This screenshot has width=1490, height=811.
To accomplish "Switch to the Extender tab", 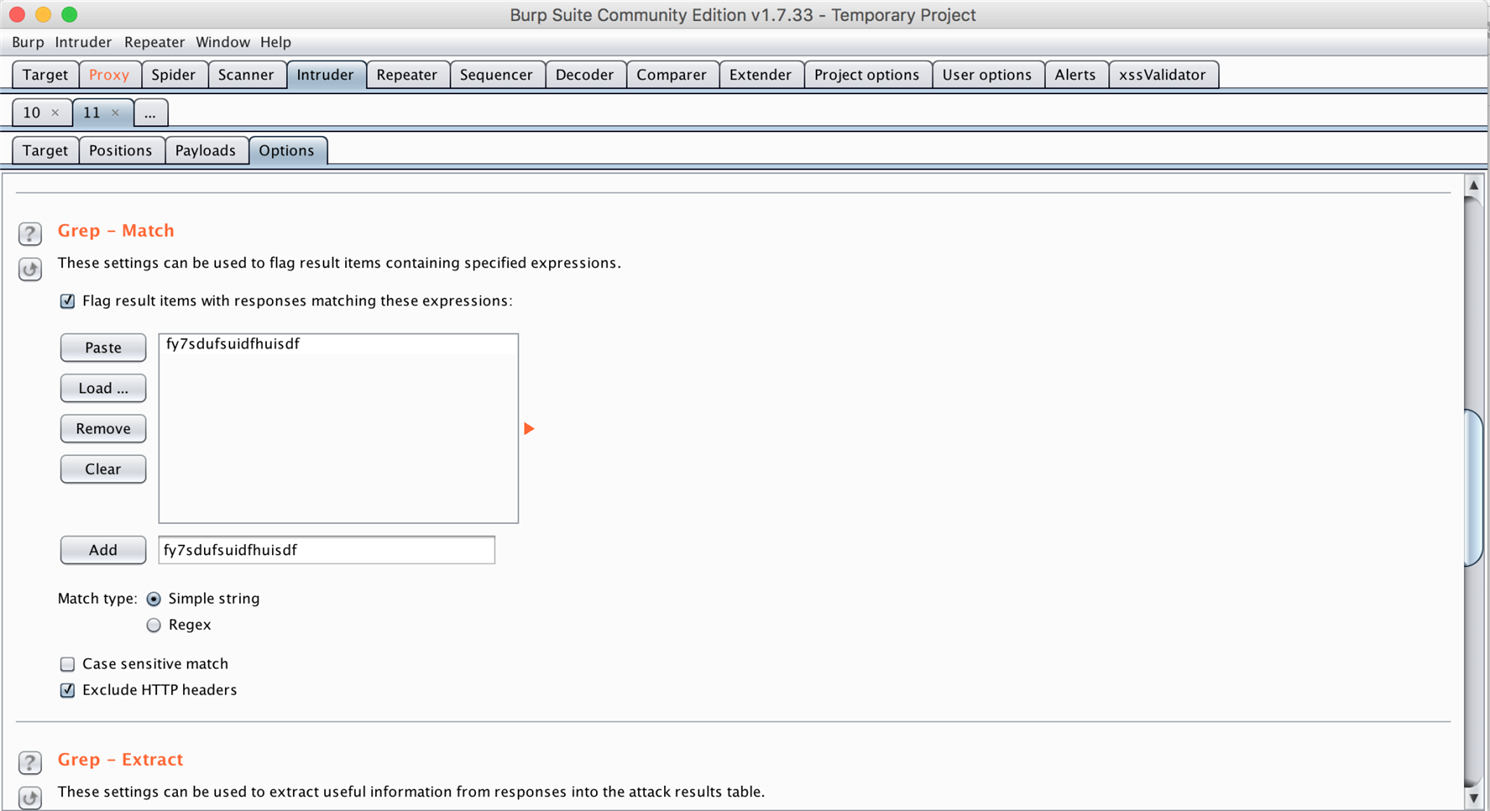I will pyautogui.click(x=761, y=75).
